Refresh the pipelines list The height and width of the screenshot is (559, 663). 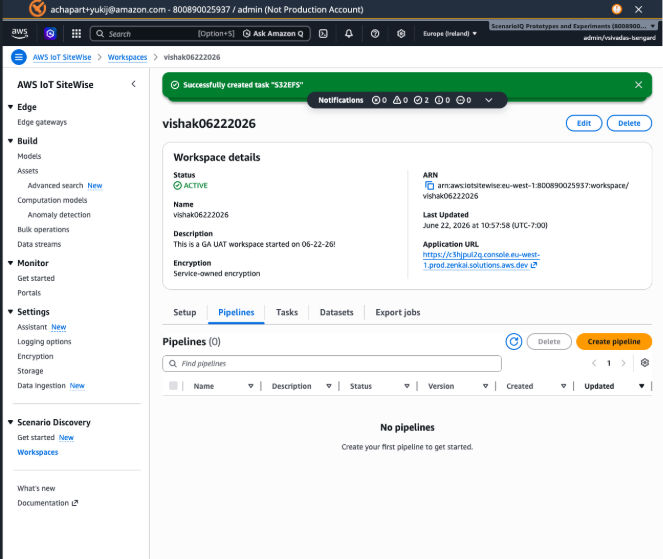coord(514,341)
